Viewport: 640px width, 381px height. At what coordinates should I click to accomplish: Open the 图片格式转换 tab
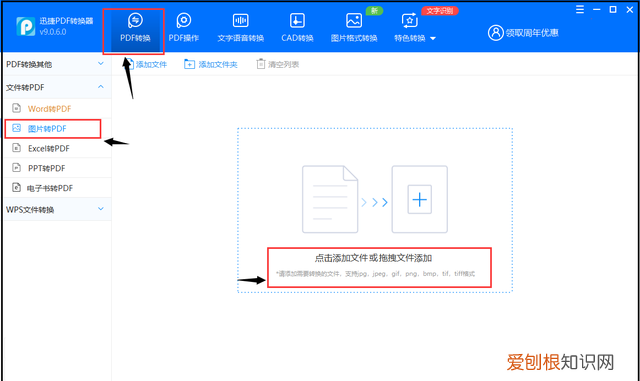tap(354, 28)
